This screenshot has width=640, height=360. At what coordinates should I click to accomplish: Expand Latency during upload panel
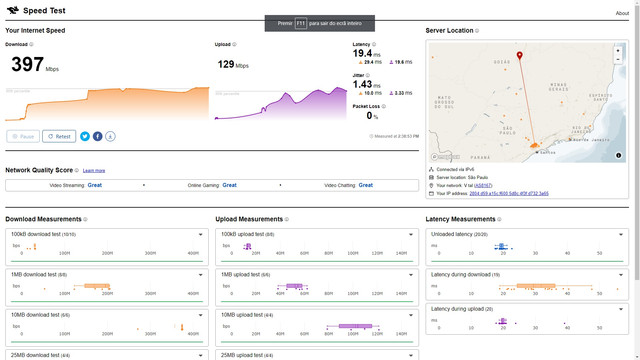[x=621, y=309]
